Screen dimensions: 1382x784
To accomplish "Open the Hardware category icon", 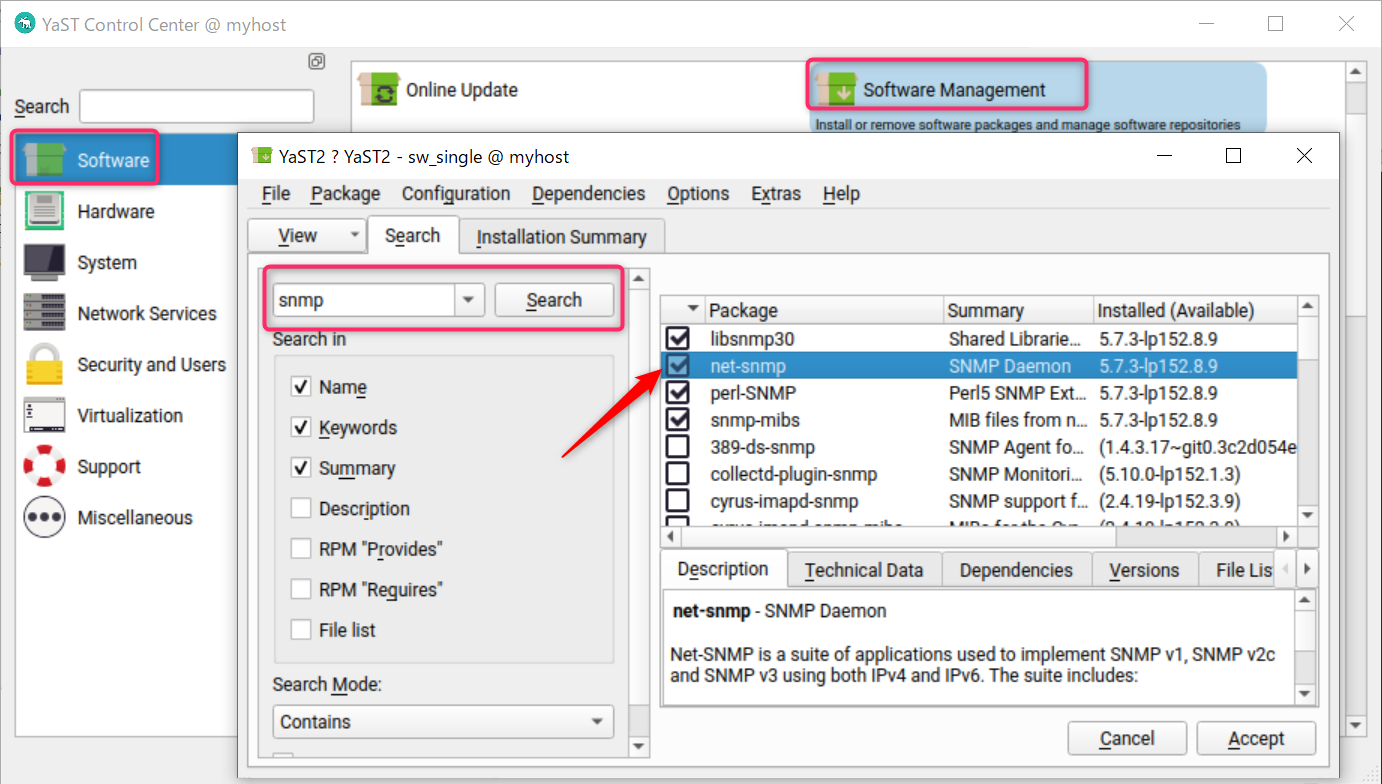I will point(44,211).
